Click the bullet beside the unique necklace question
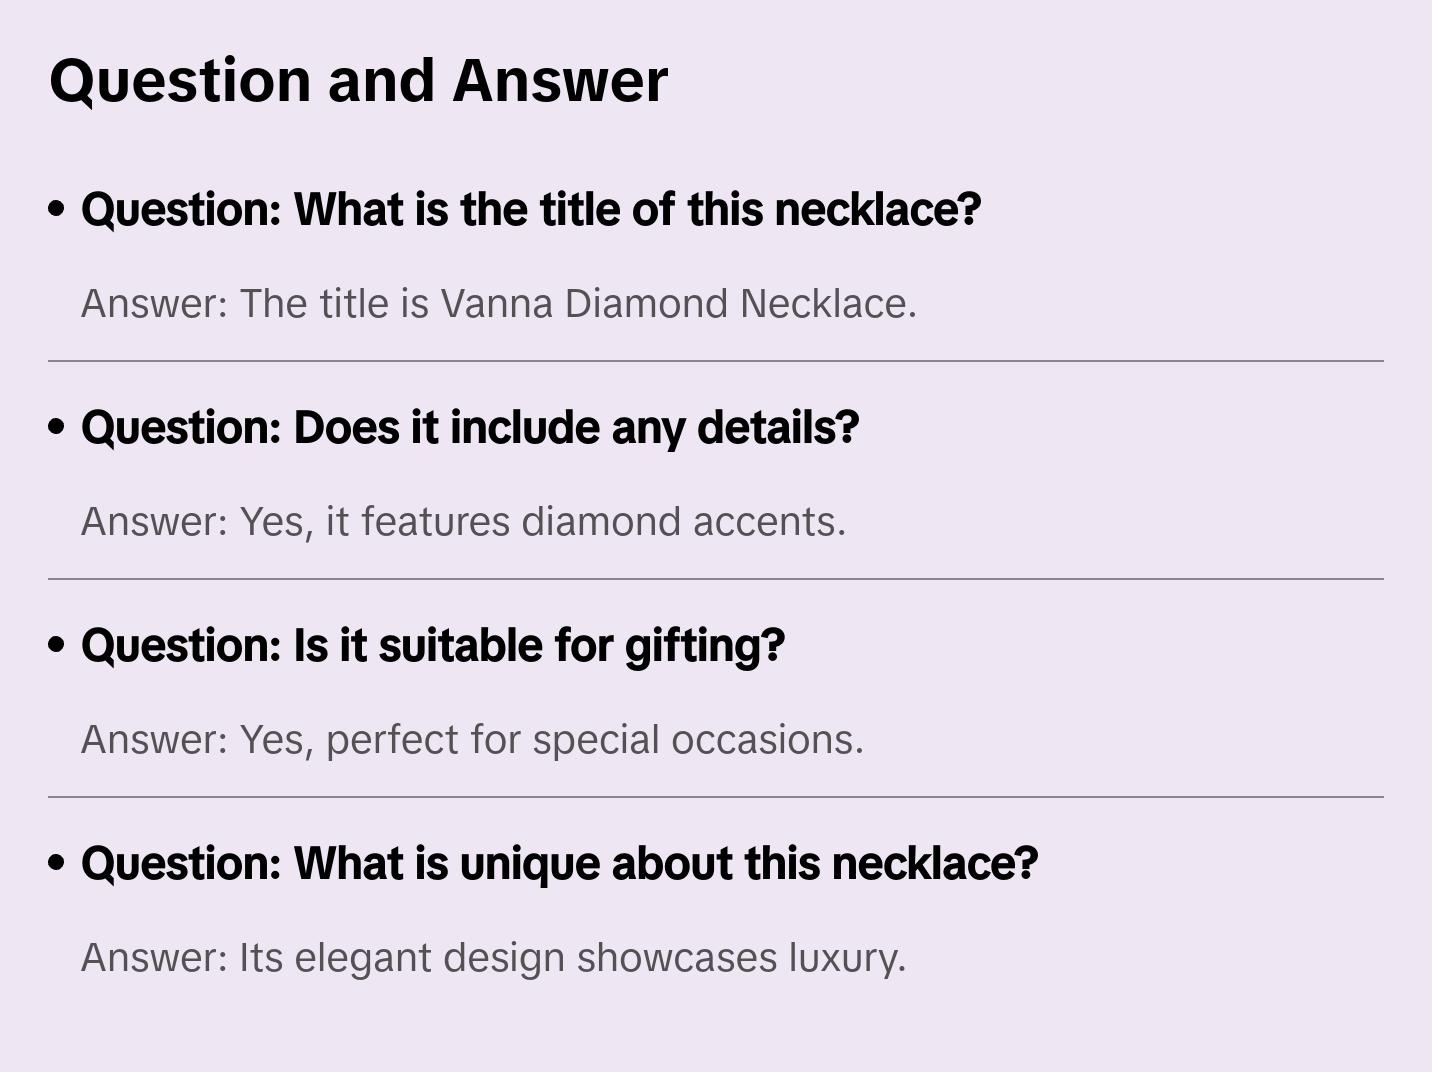The image size is (1432, 1072). [x=57, y=864]
